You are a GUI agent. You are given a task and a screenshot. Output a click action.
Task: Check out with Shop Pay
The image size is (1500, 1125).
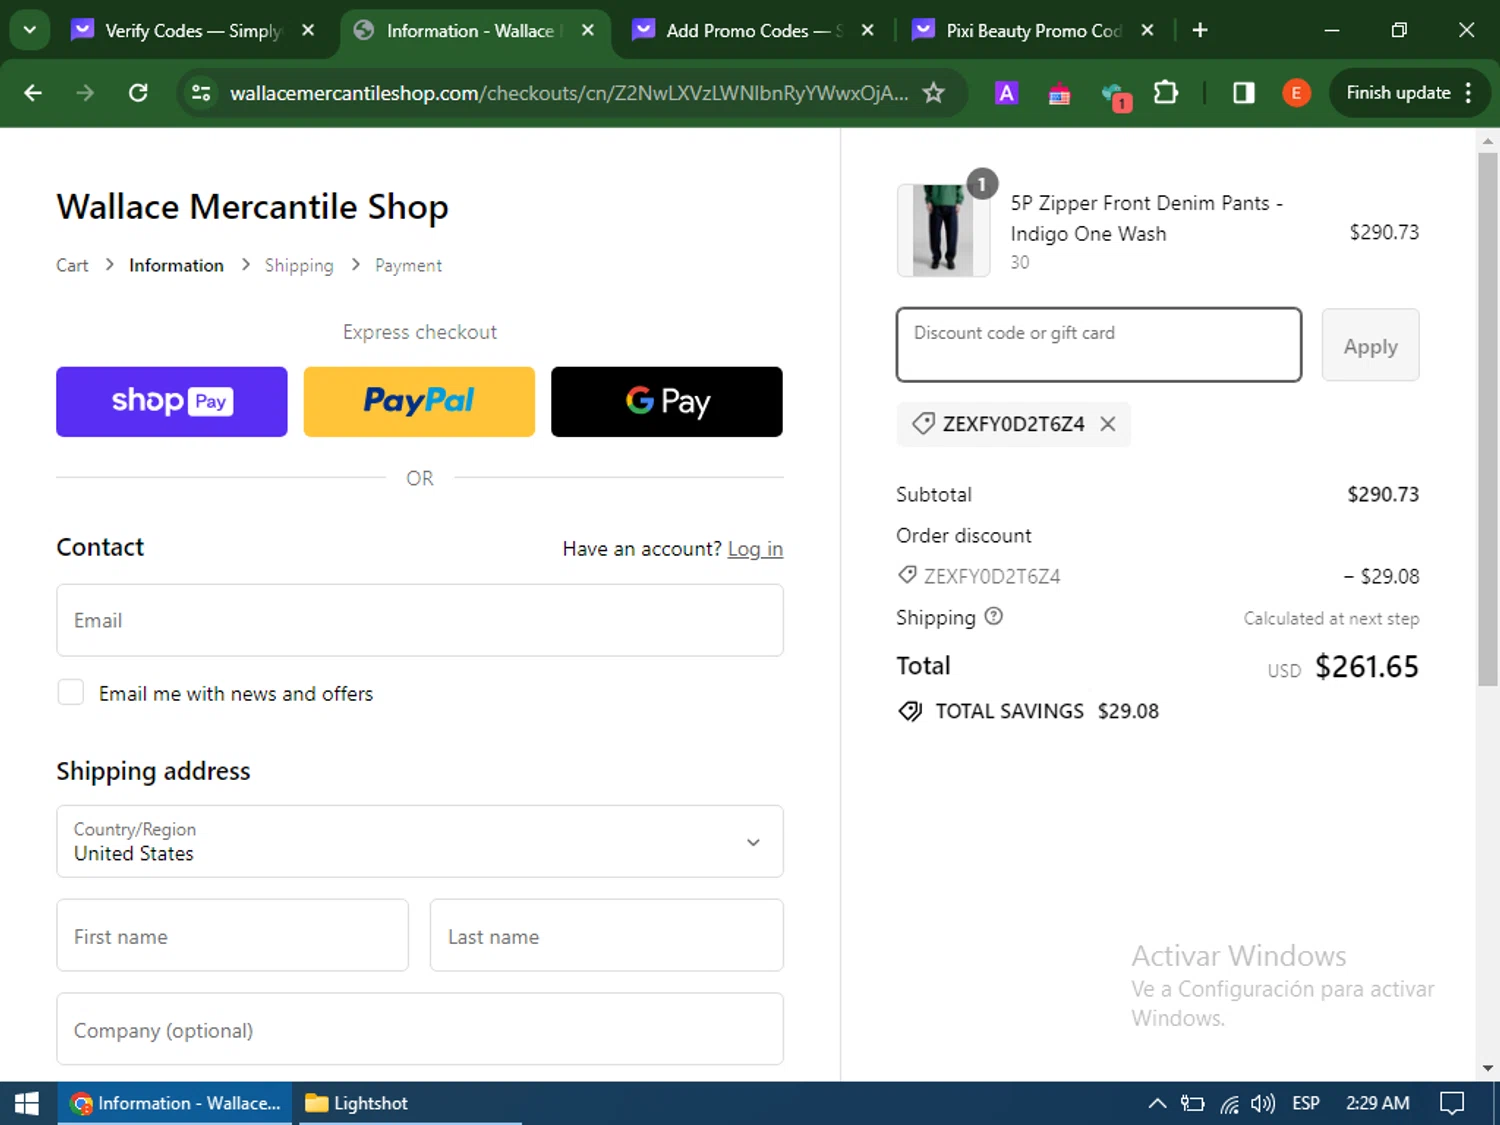(x=172, y=401)
